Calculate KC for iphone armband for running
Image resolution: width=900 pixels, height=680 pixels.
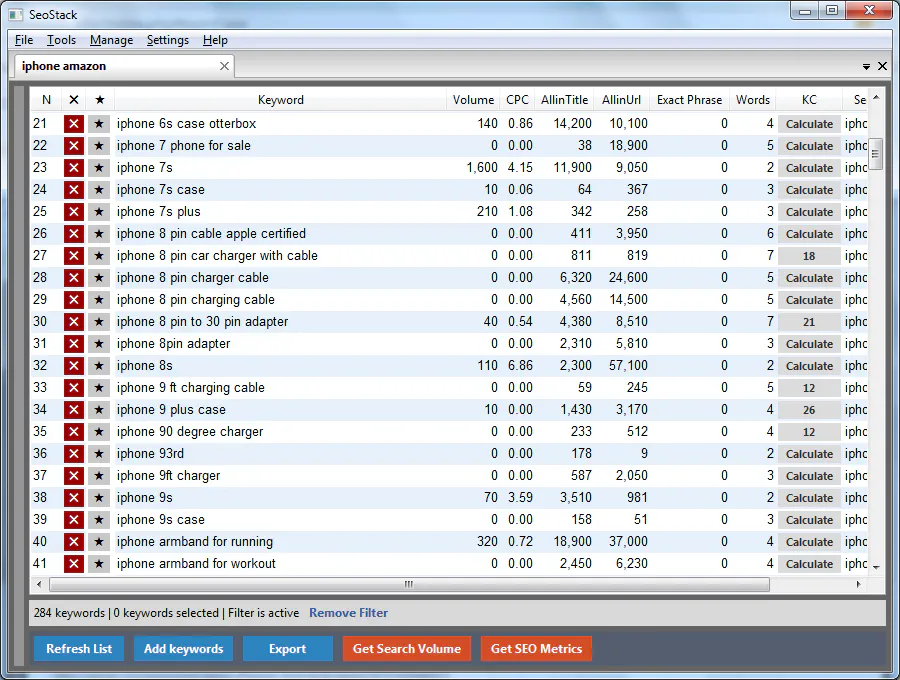(809, 542)
